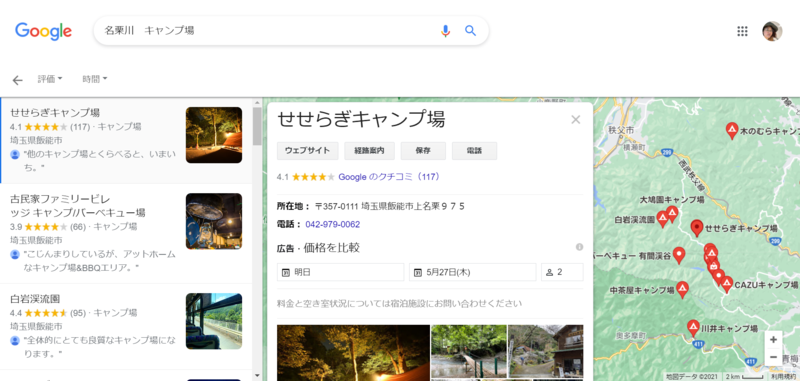Open Google のクチコミ (117) reviews link

[x=389, y=177]
